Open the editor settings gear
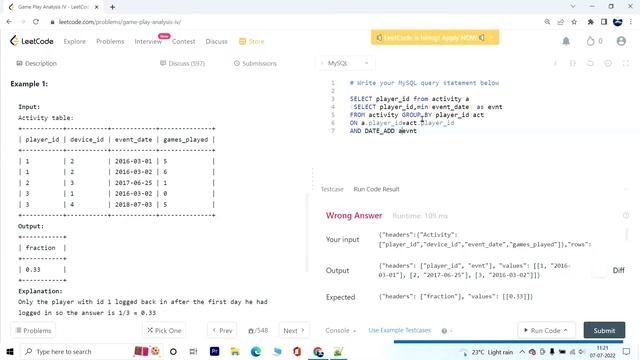Image resolution: width=640 pixels, height=360 pixels. click(608, 63)
